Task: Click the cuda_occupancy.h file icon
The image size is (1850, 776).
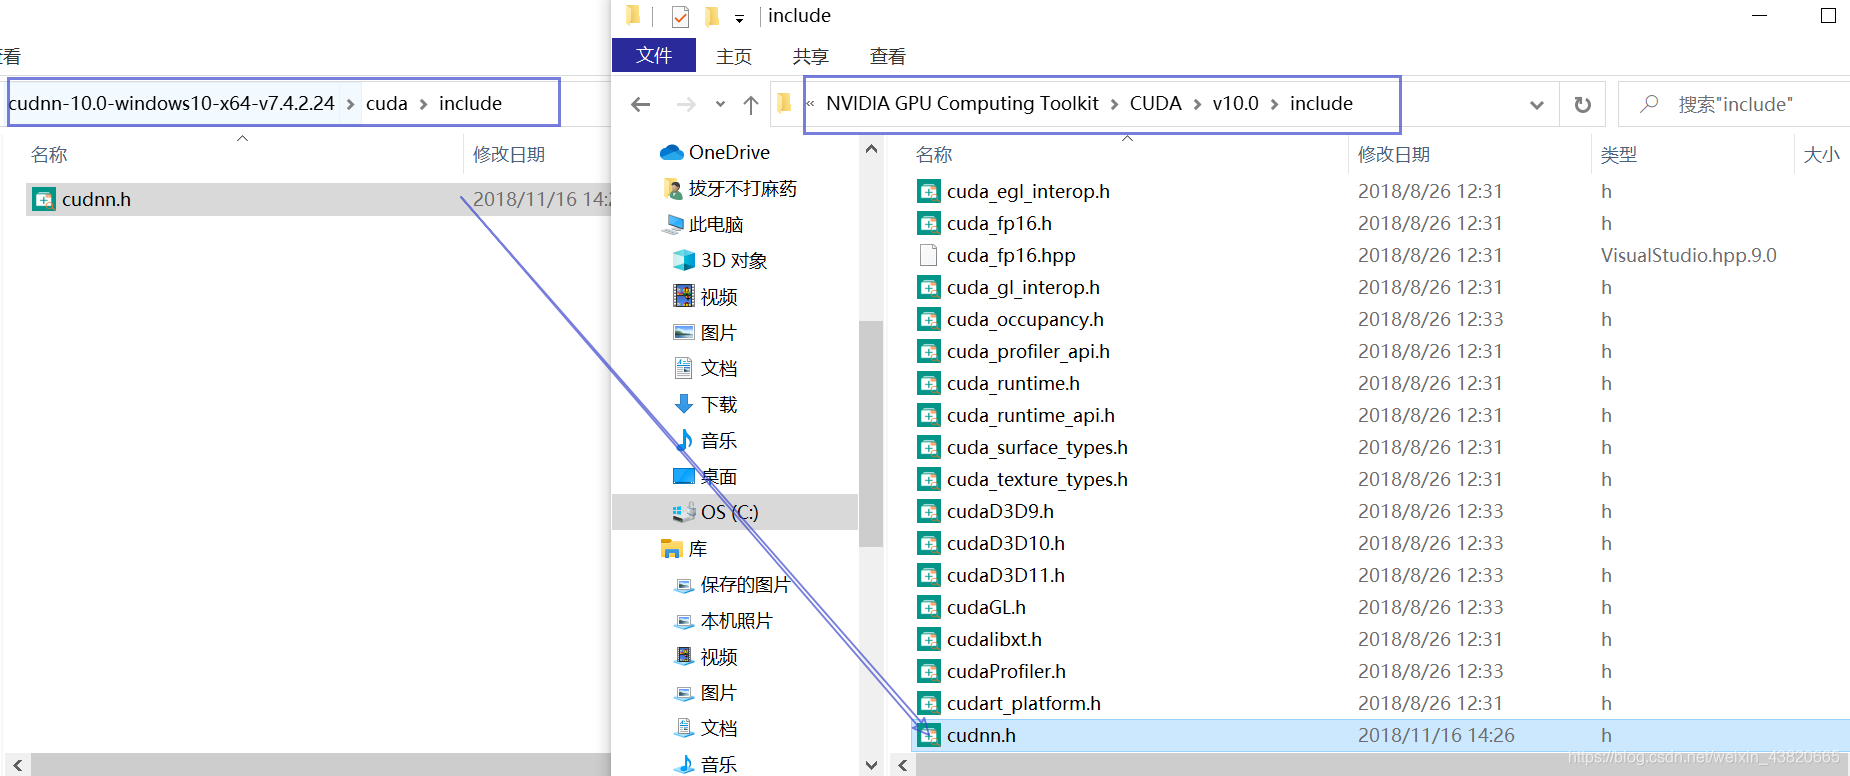Action: 928,319
